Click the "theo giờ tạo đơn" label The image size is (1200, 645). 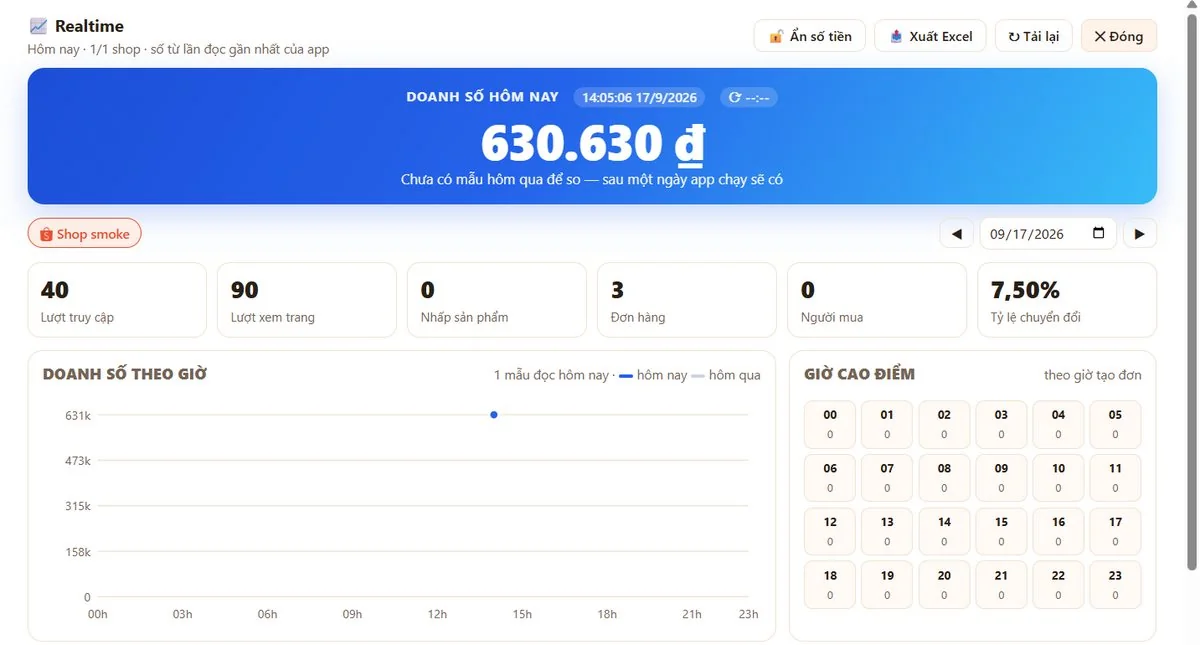pyautogui.click(x=1093, y=375)
